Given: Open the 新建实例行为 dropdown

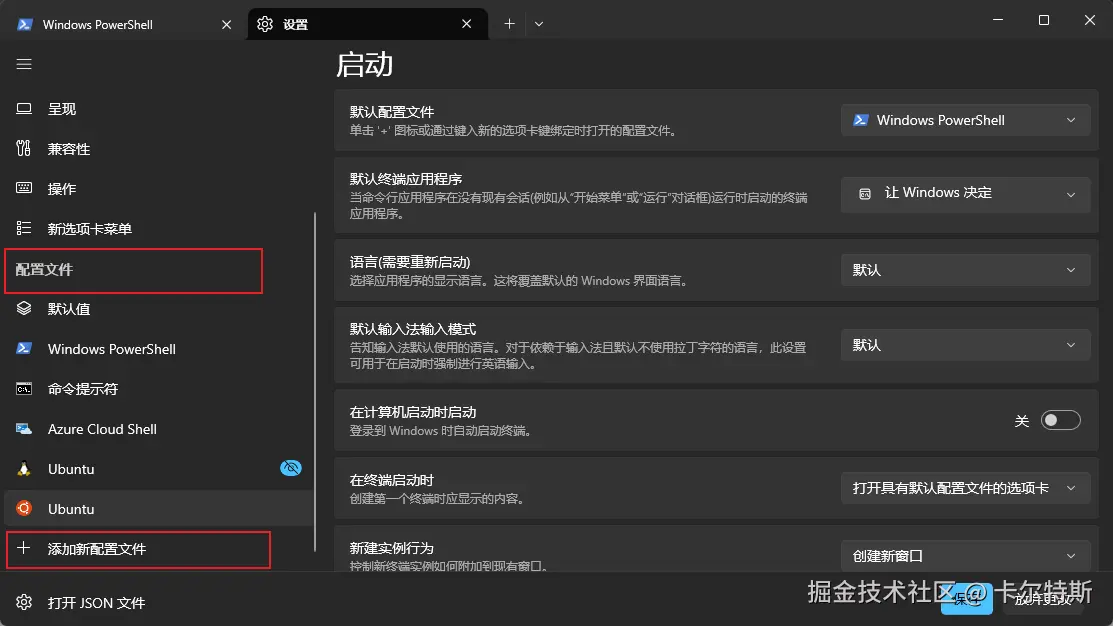Looking at the screenshot, I should tap(964, 556).
